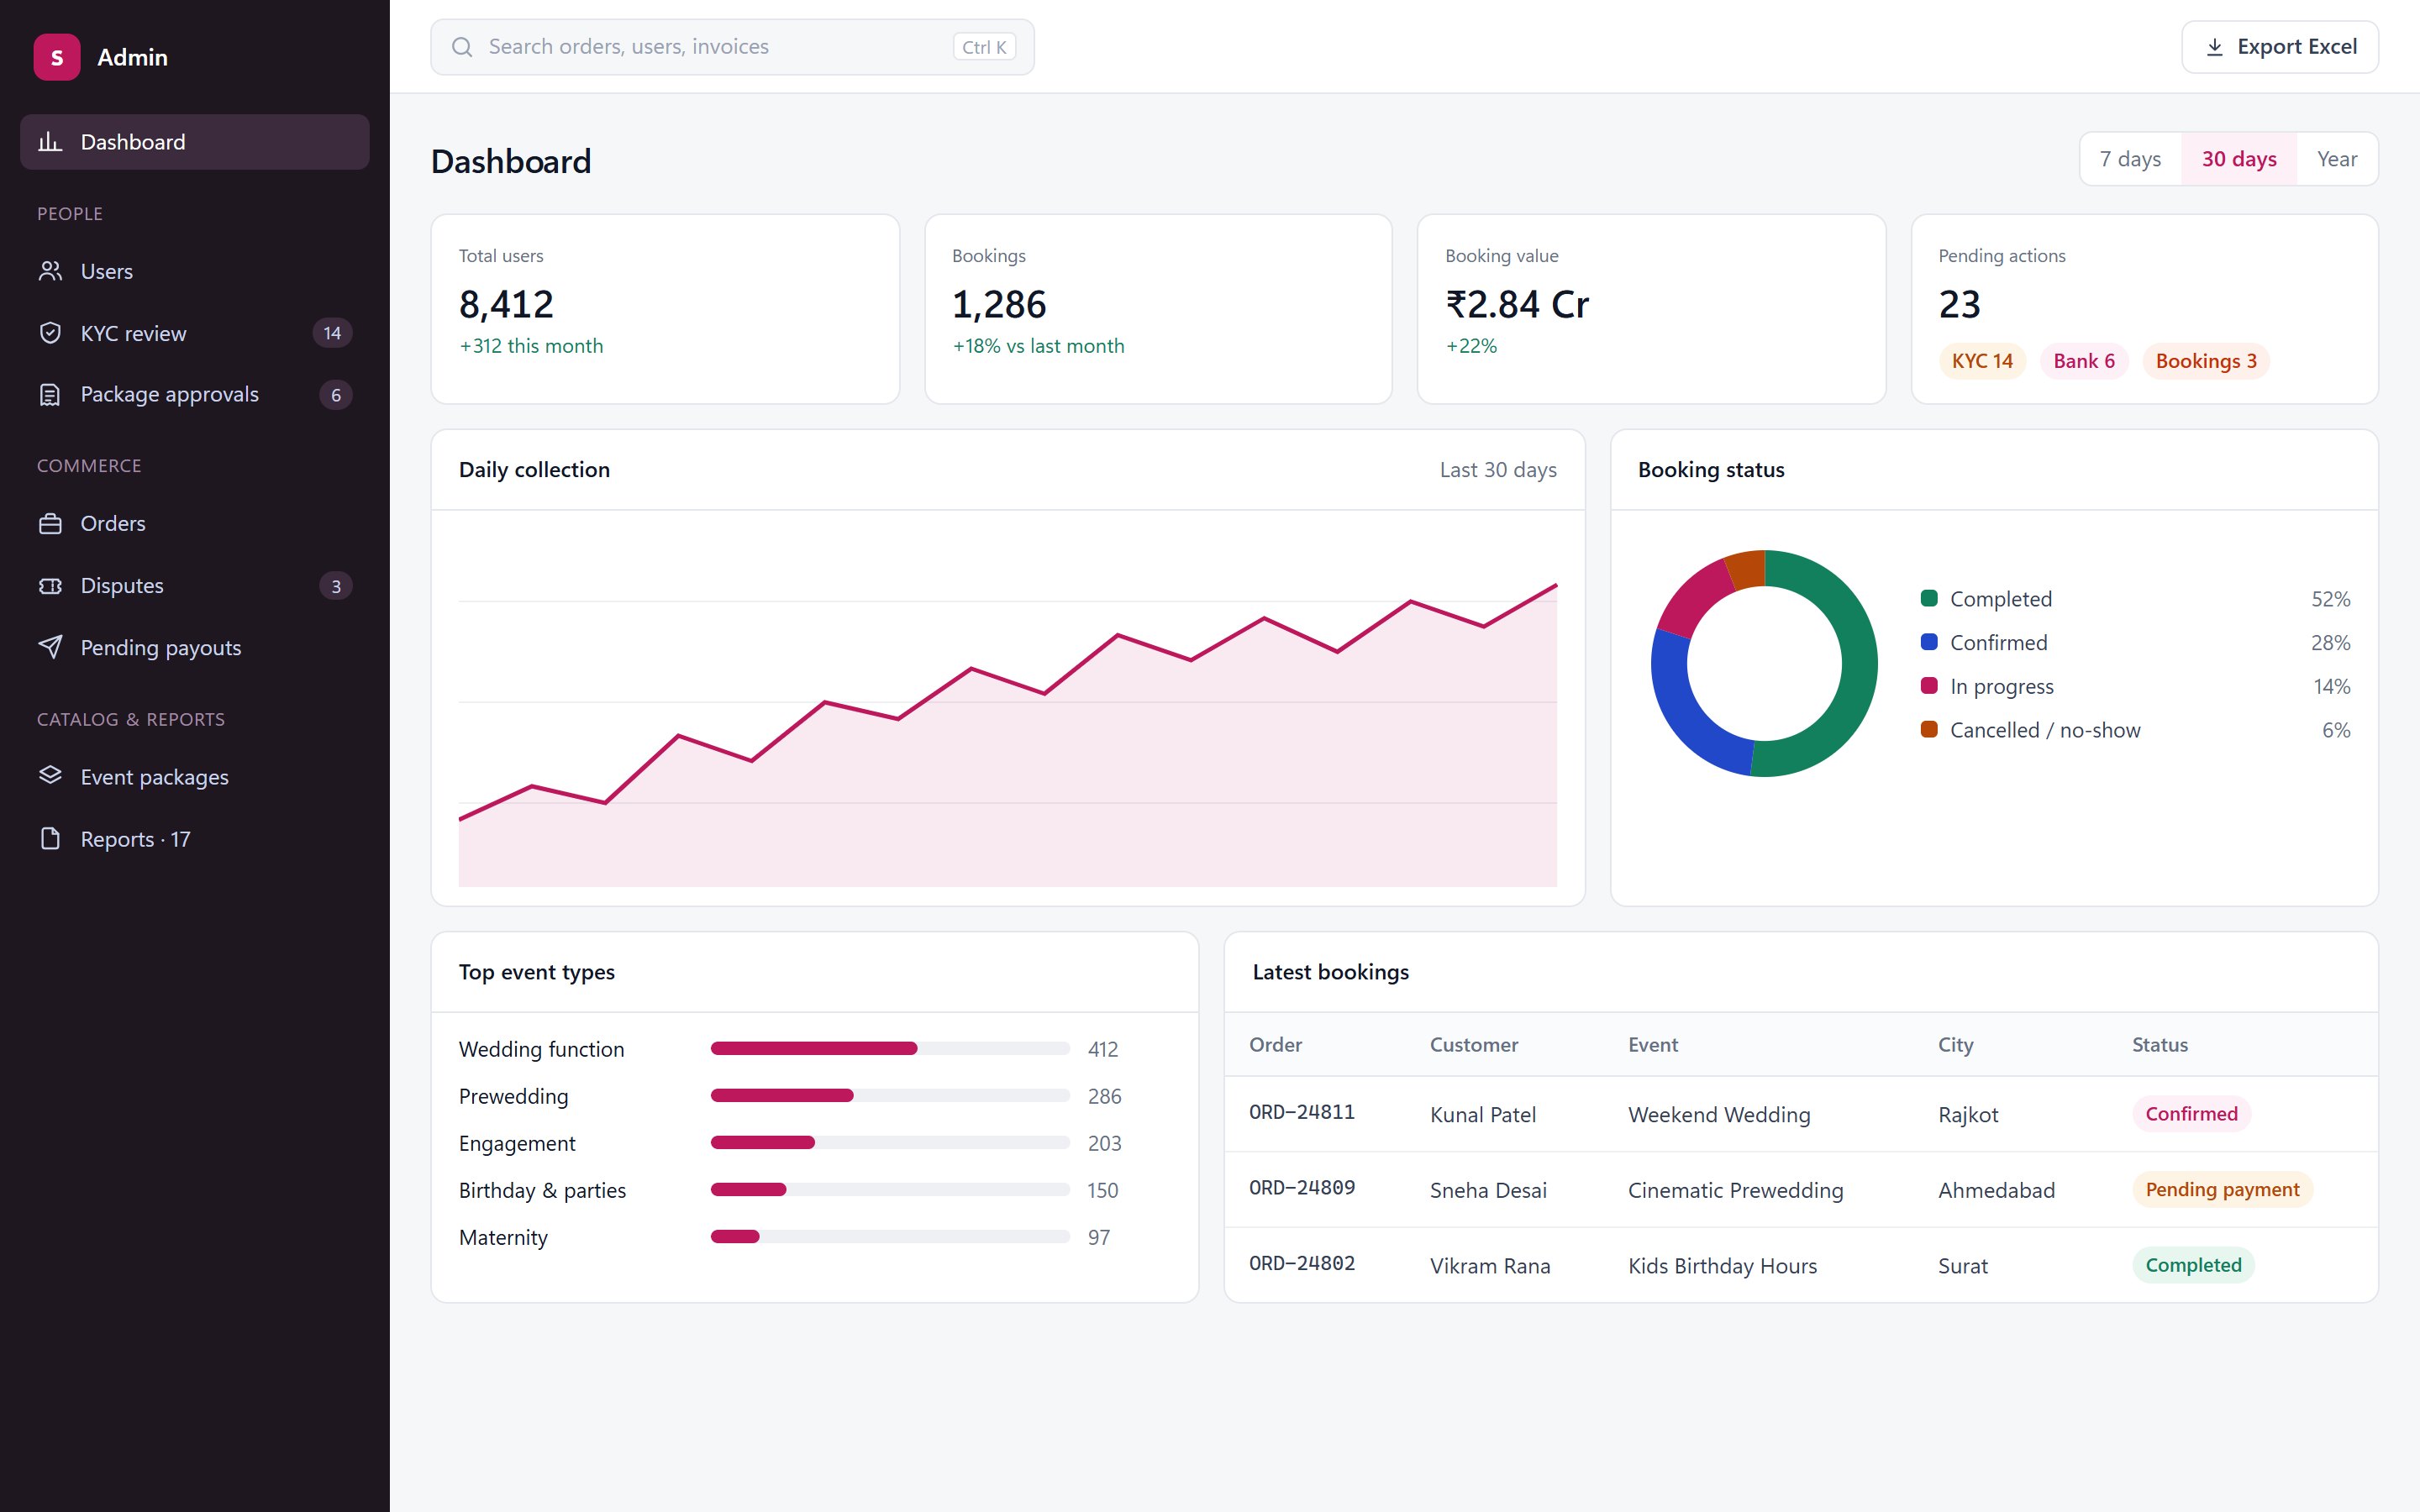Switch range to Year
2420x1512 pixels.
point(2337,159)
